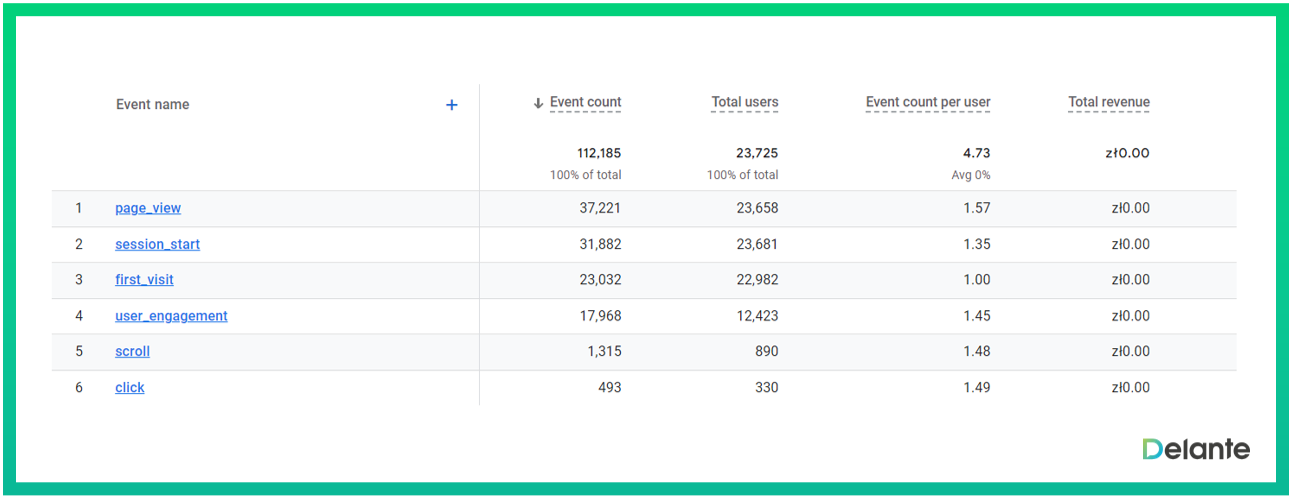The image size is (1291, 497).
Task: Click the Delante logo
Action: pos(1196,450)
